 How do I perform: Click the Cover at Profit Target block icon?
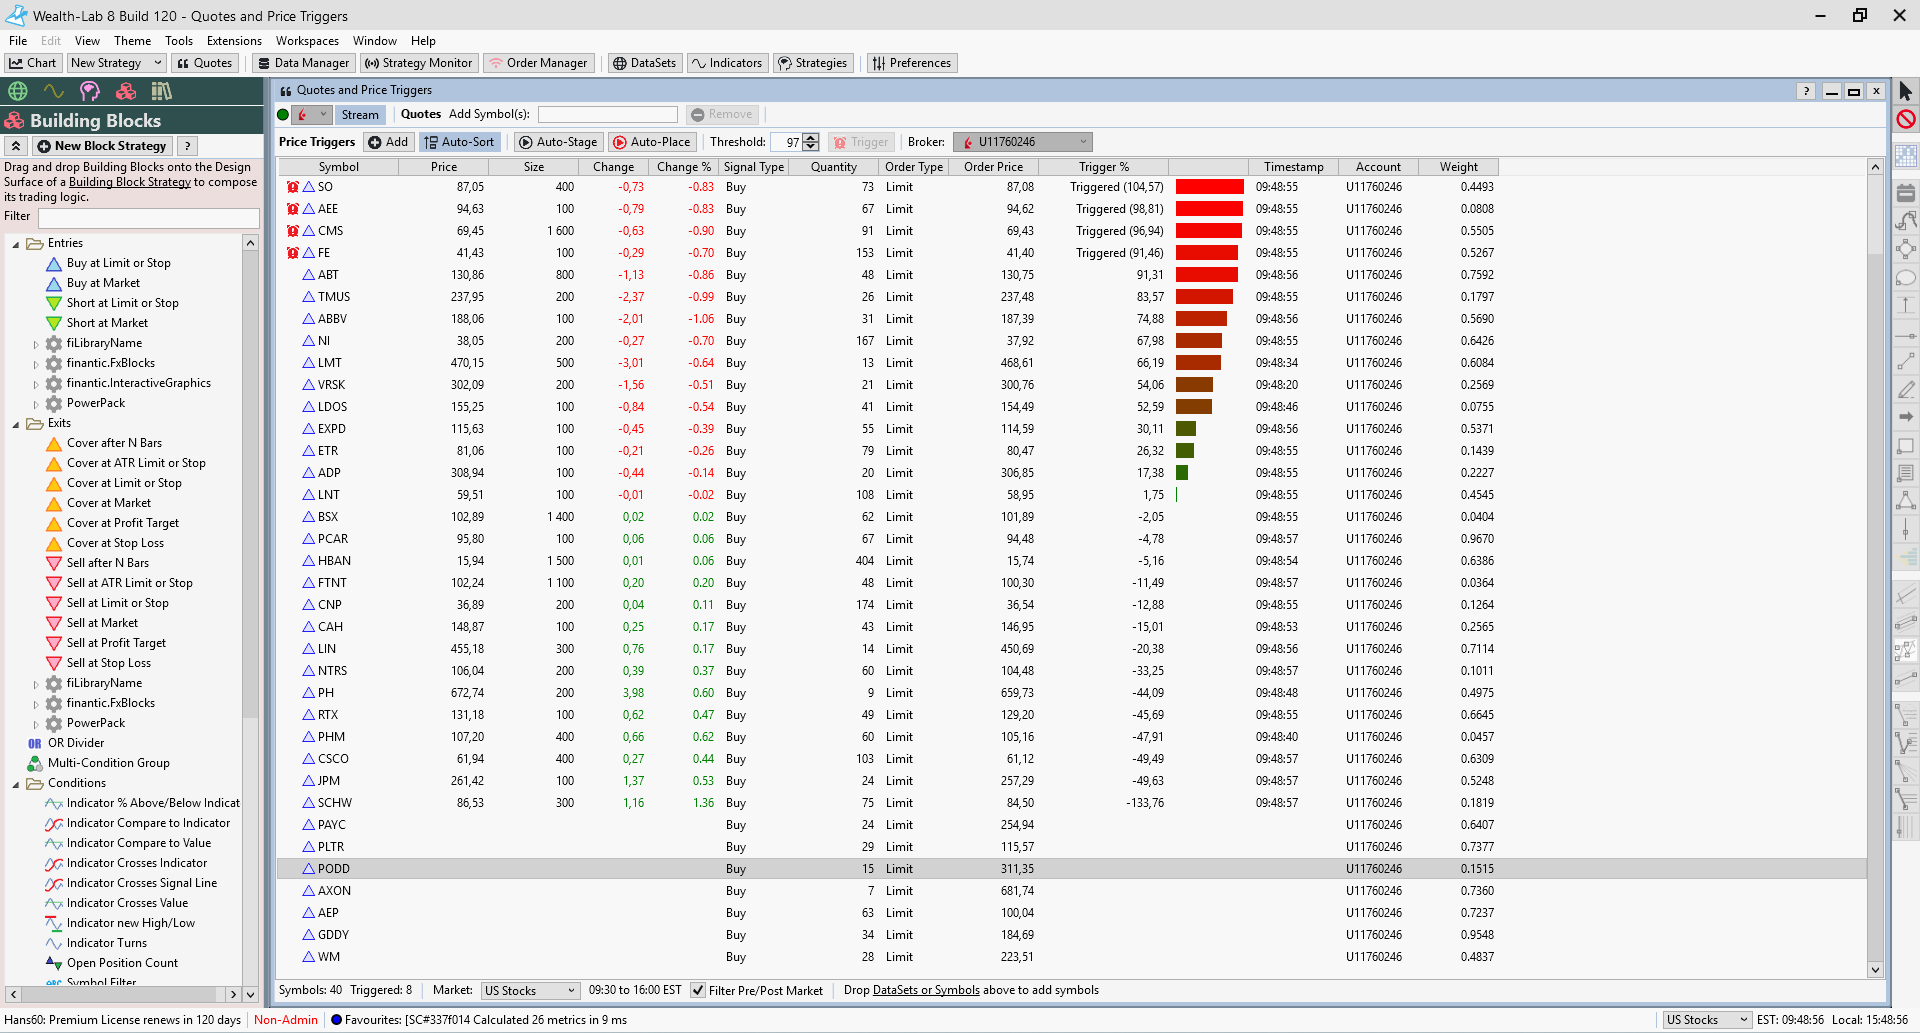[x=54, y=523]
